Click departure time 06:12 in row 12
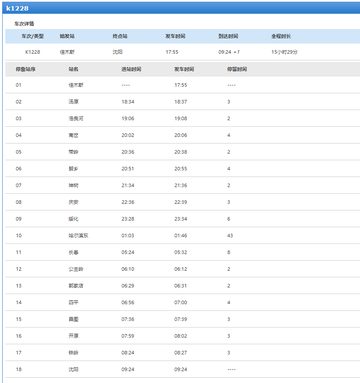 pyautogui.click(x=181, y=269)
